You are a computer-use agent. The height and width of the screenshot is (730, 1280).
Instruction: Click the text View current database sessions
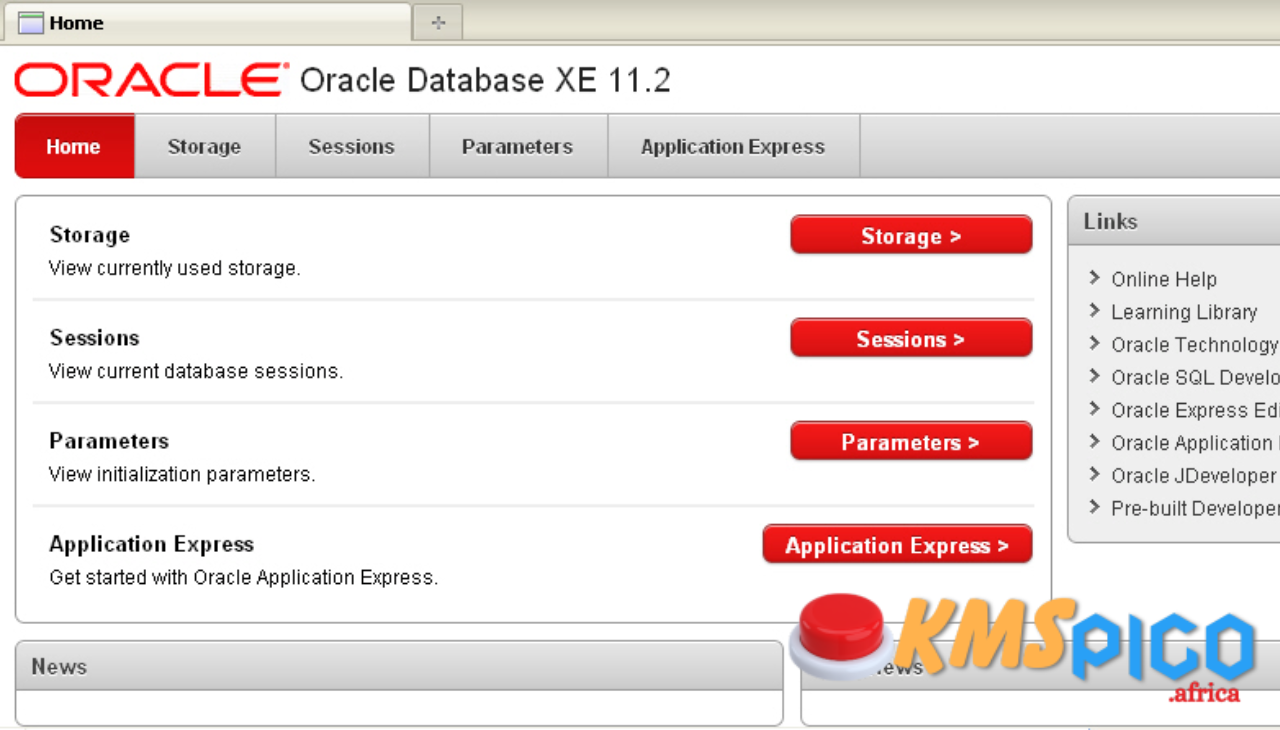(x=196, y=371)
